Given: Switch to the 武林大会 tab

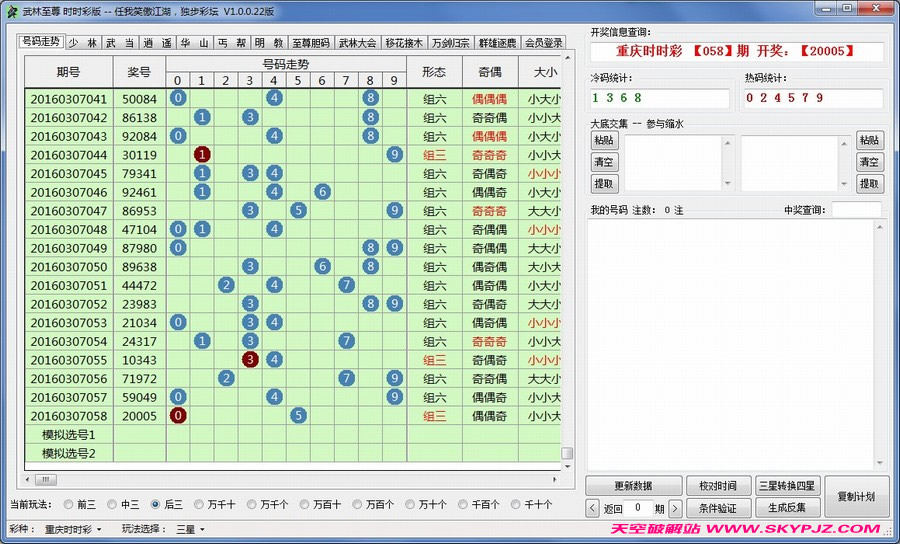Looking at the screenshot, I should pyautogui.click(x=357, y=43).
